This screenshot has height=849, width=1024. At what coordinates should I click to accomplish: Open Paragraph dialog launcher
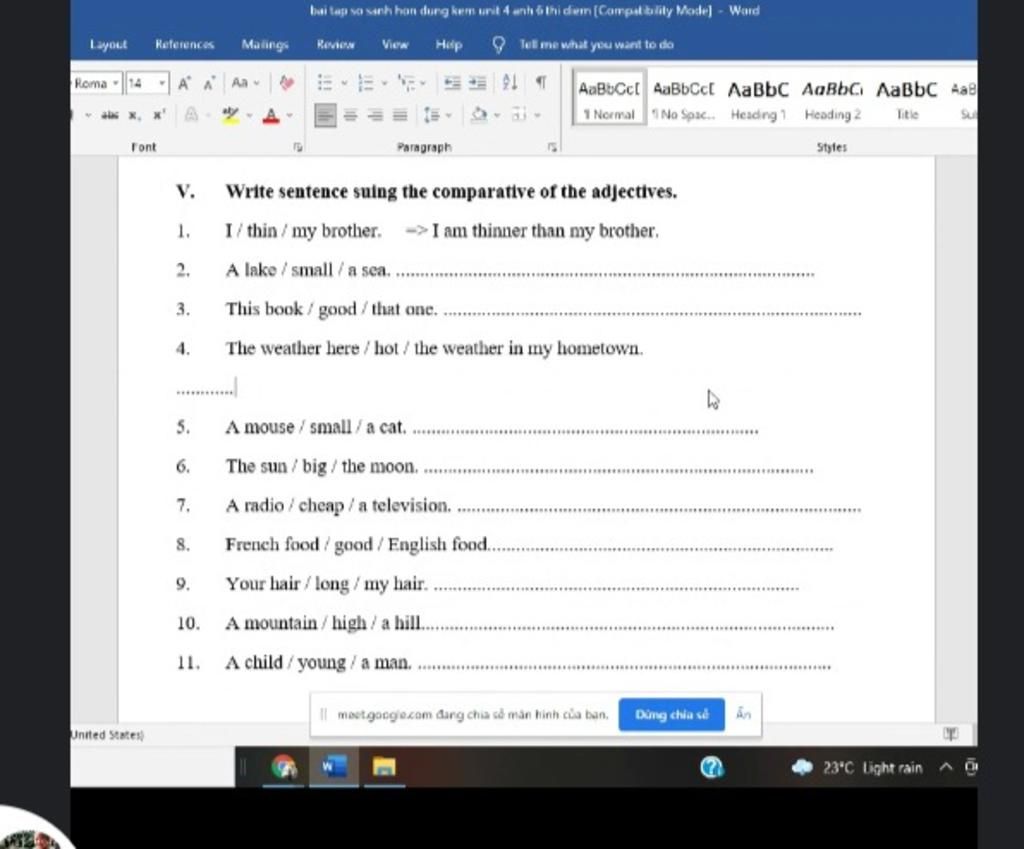pos(552,148)
